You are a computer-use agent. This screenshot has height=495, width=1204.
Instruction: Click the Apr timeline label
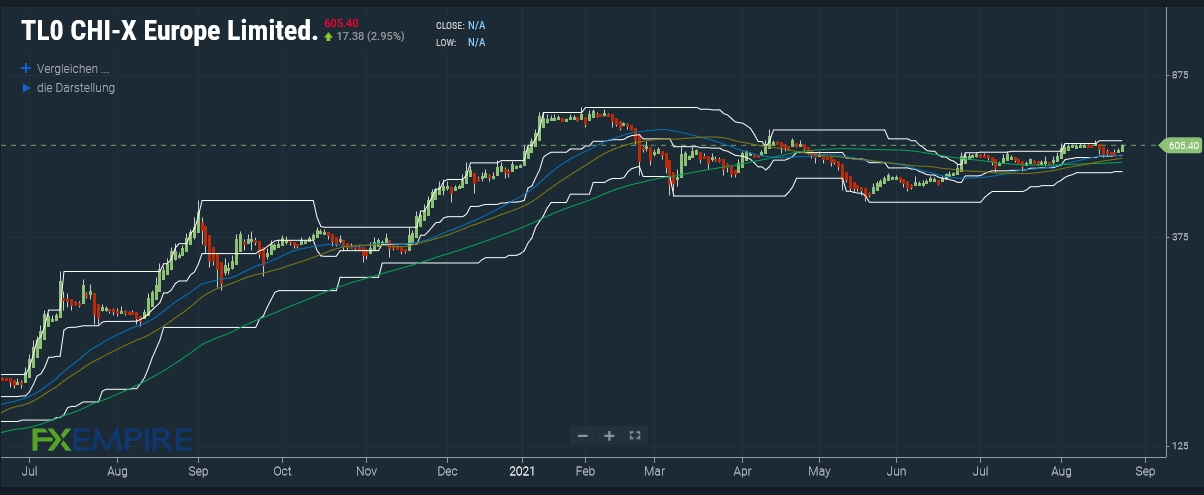[x=743, y=469]
